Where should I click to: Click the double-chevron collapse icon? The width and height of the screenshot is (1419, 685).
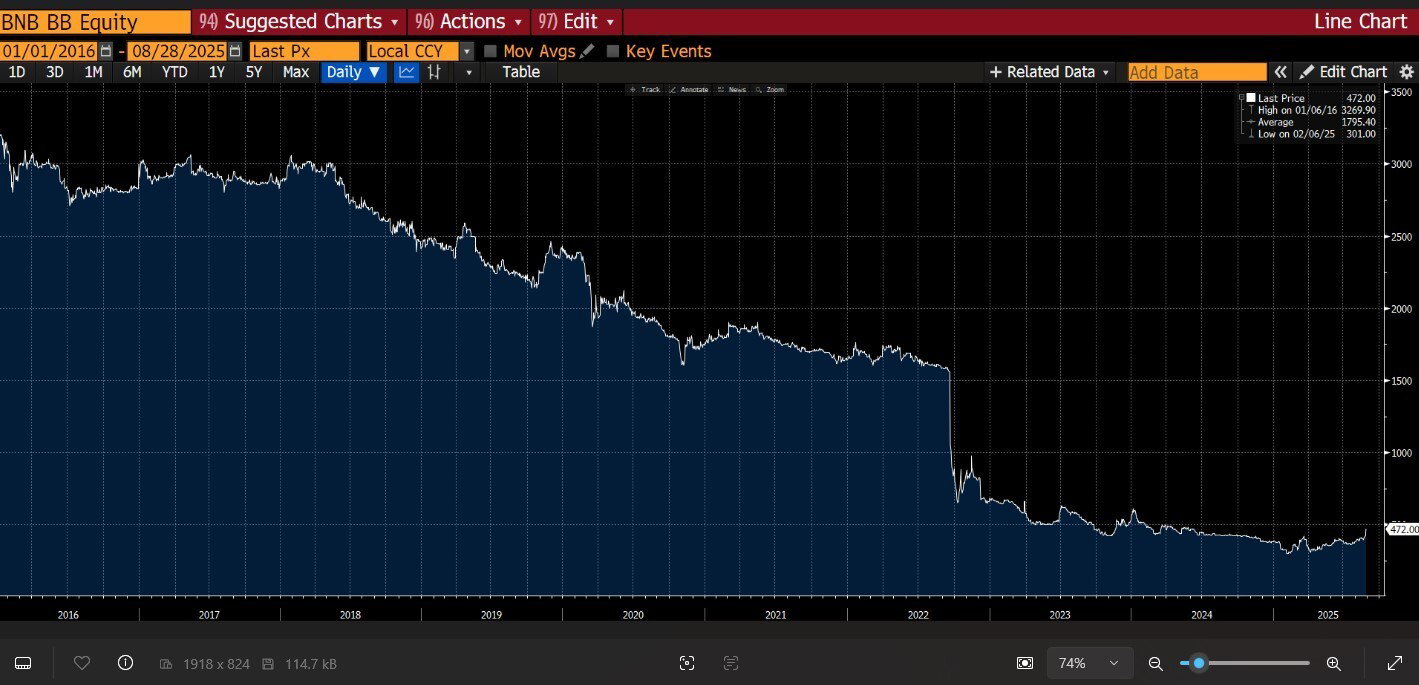tap(1280, 72)
